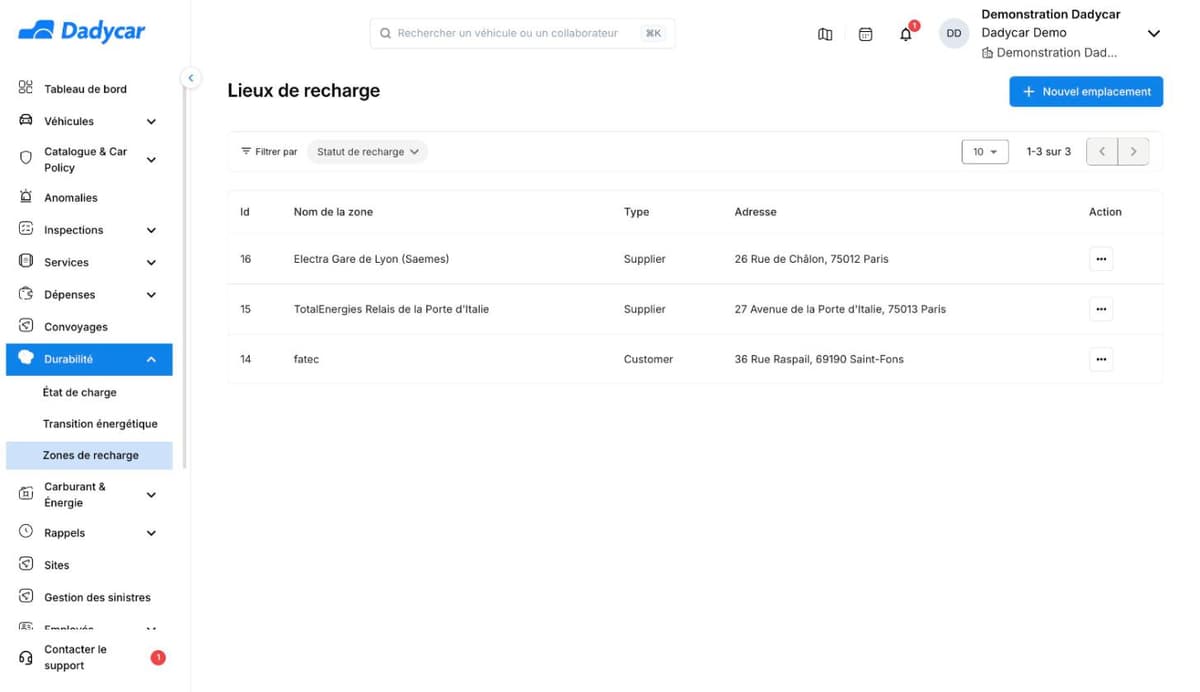Click the Nouvel emplacement button
The width and height of the screenshot is (1200, 692).
(1086, 91)
